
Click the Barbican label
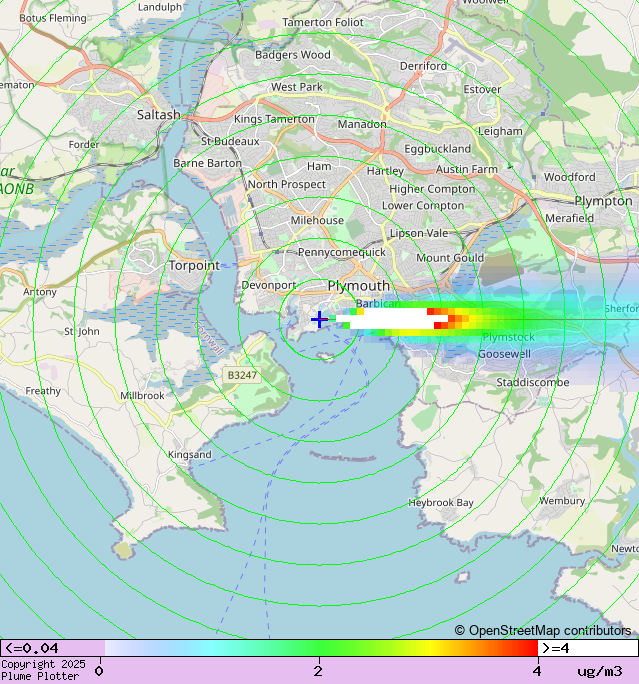[378, 303]
